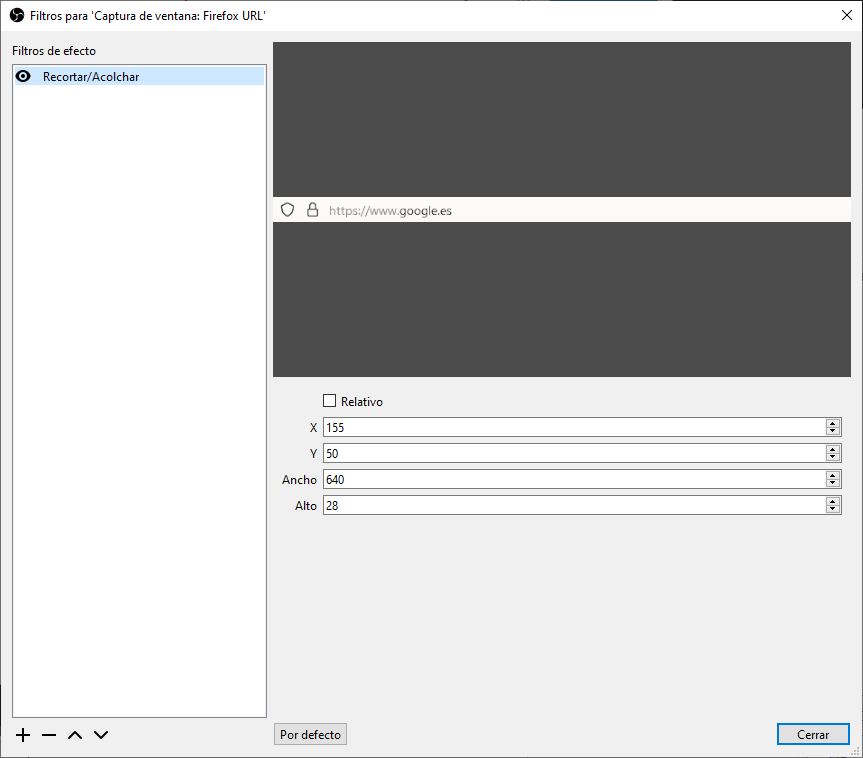Decrement the Alto value using its spinner
This screenshot has height=758, width=863.
(832, 509)
